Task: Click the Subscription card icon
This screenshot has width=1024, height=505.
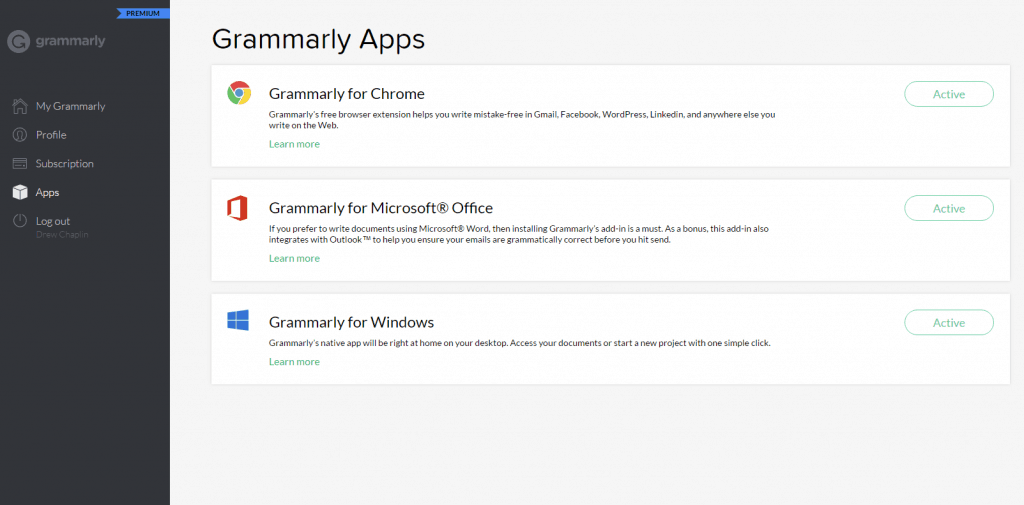Action: [20, 163]
